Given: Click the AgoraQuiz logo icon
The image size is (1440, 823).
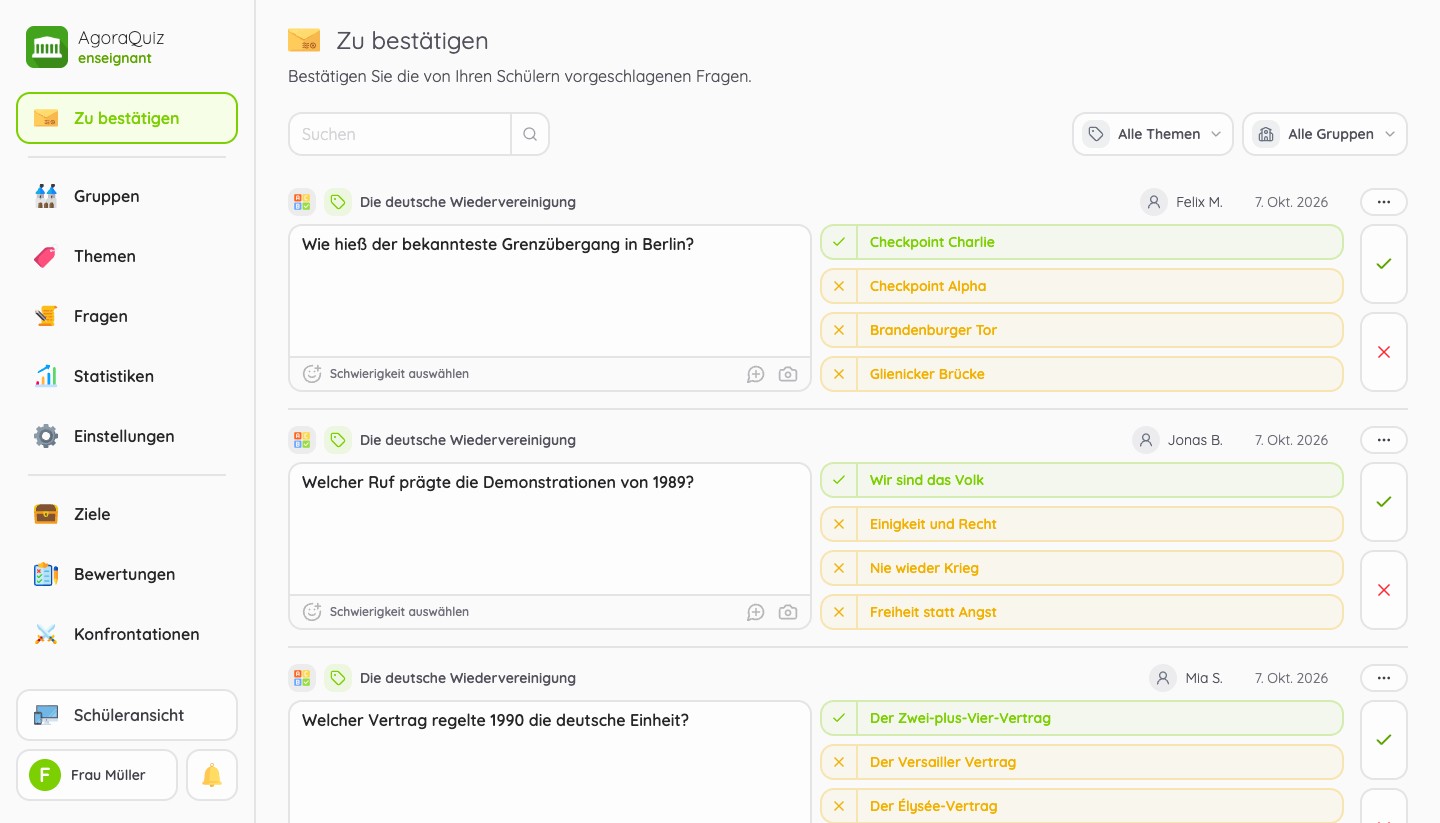Looking at the screenshot, I should click(x=47, y=47).
